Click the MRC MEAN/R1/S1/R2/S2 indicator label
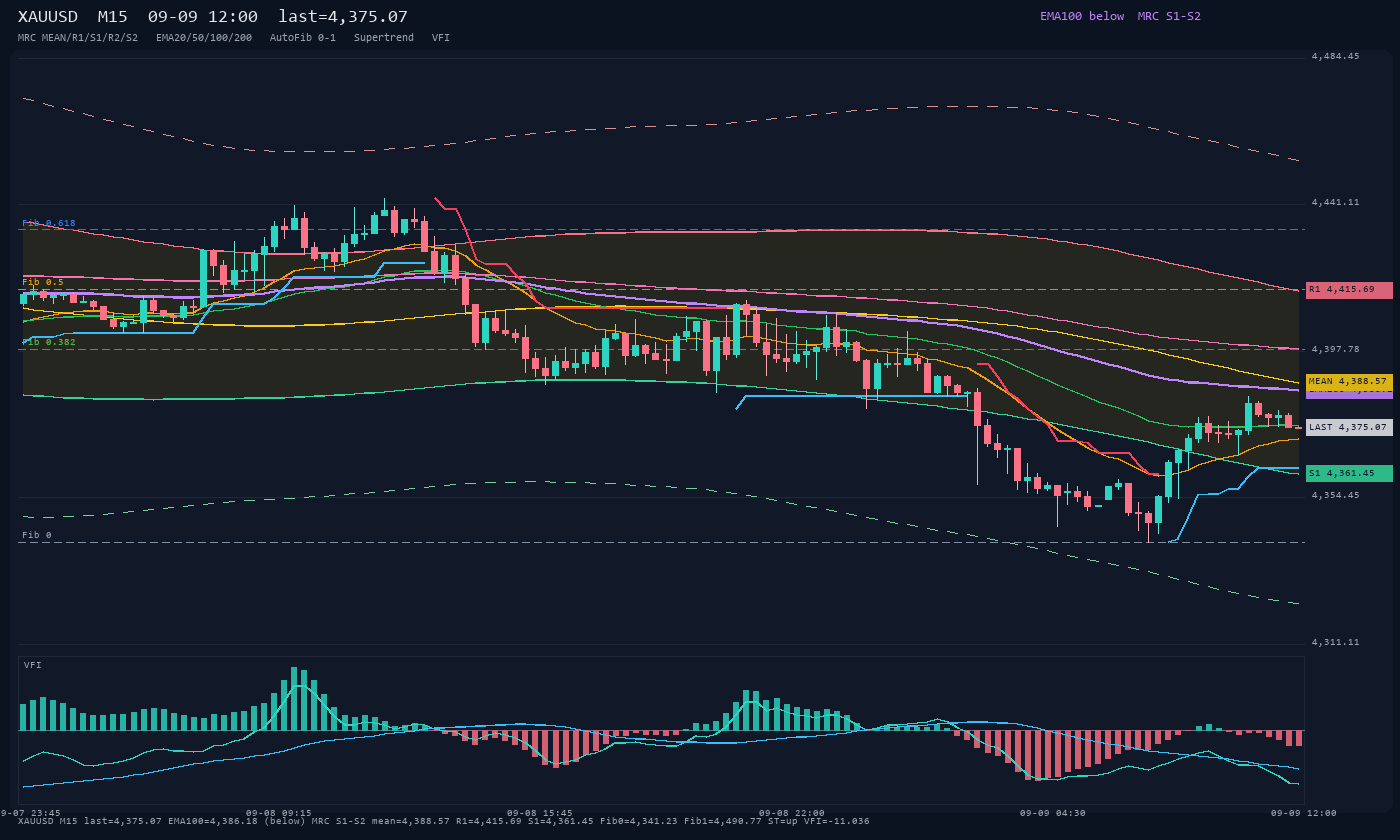Image resolution: width=1400 pixels, height=840 pixels. click(x=78, y=37)
